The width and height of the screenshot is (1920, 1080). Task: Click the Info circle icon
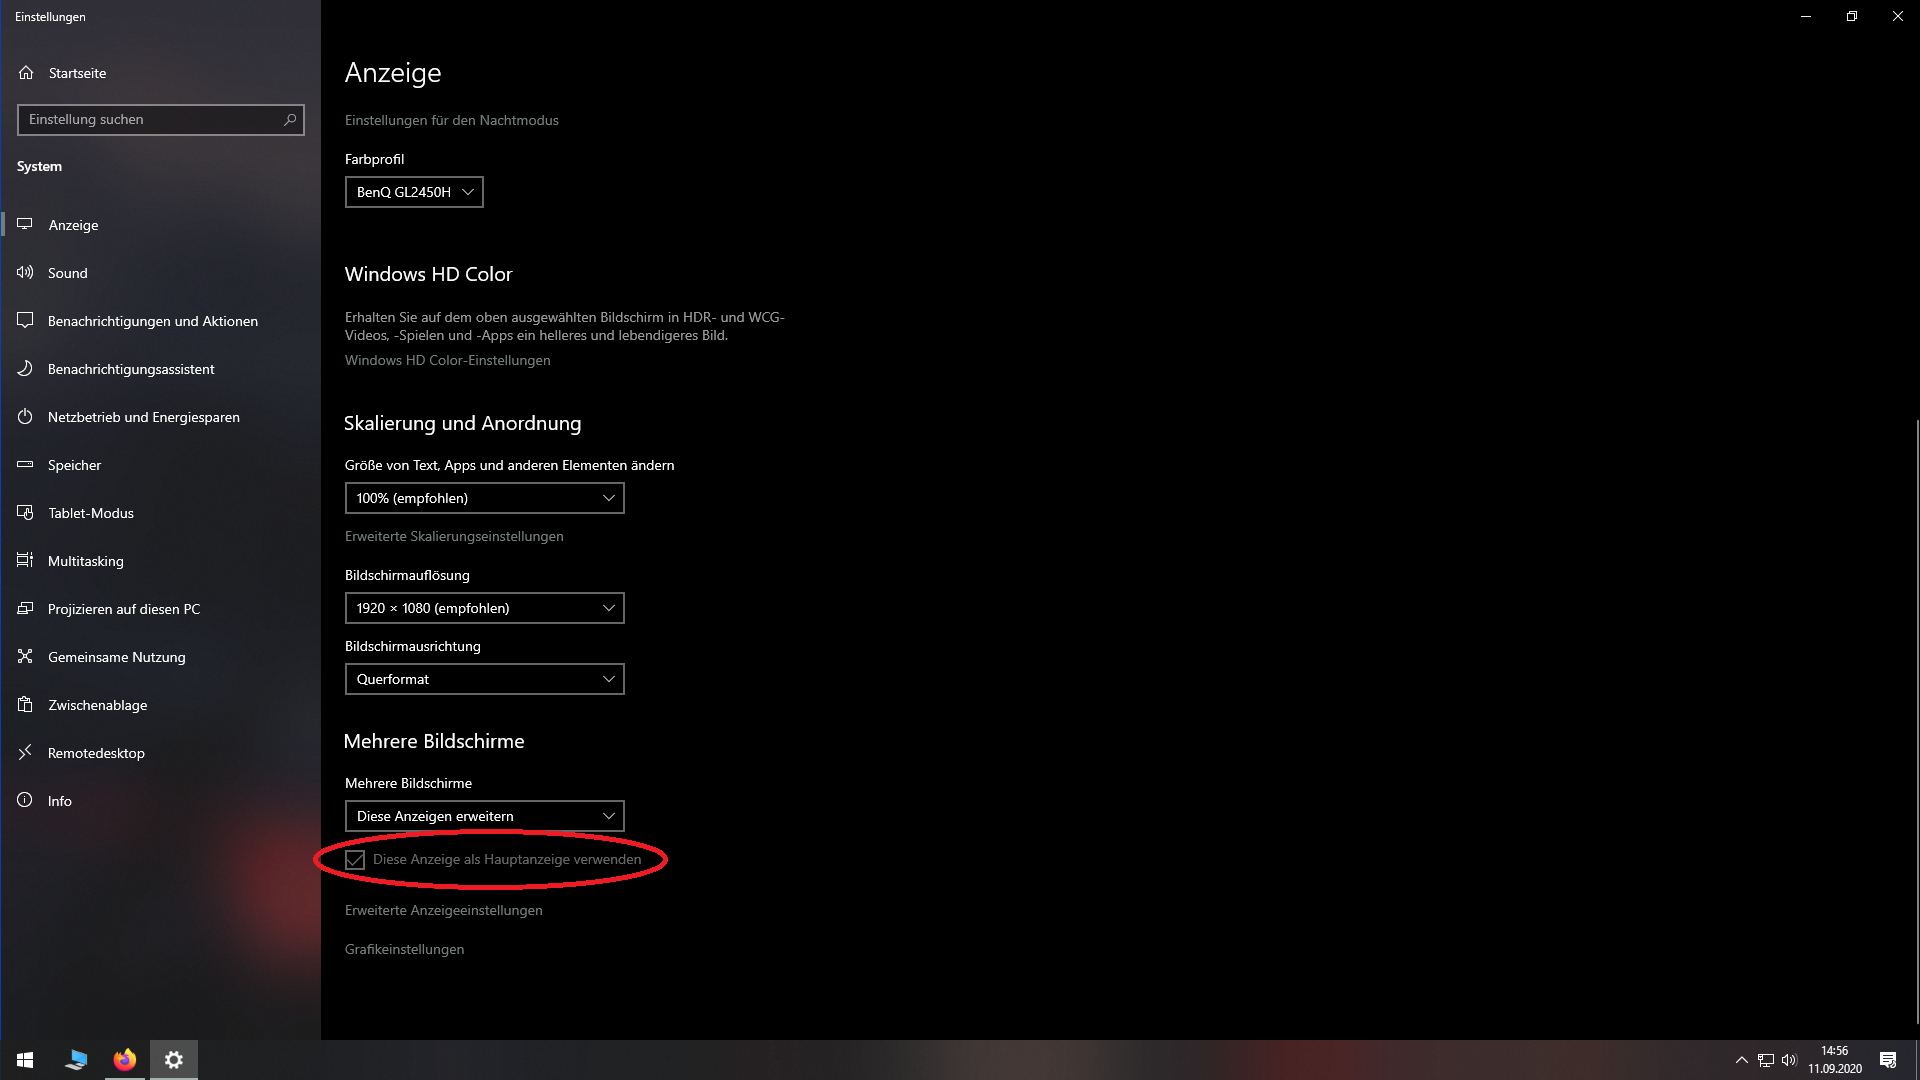pyautogui.click(x=25, y=801)
